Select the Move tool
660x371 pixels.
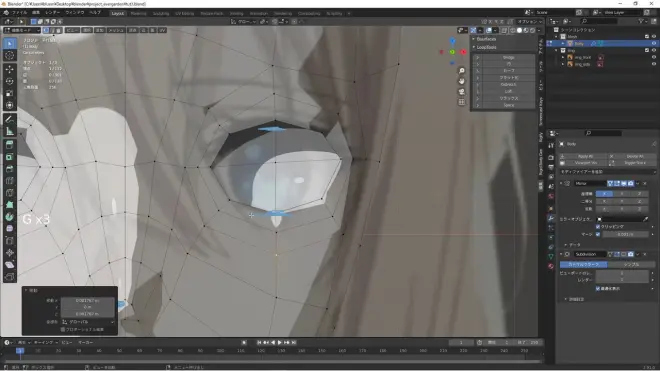(x=10, y=69)
